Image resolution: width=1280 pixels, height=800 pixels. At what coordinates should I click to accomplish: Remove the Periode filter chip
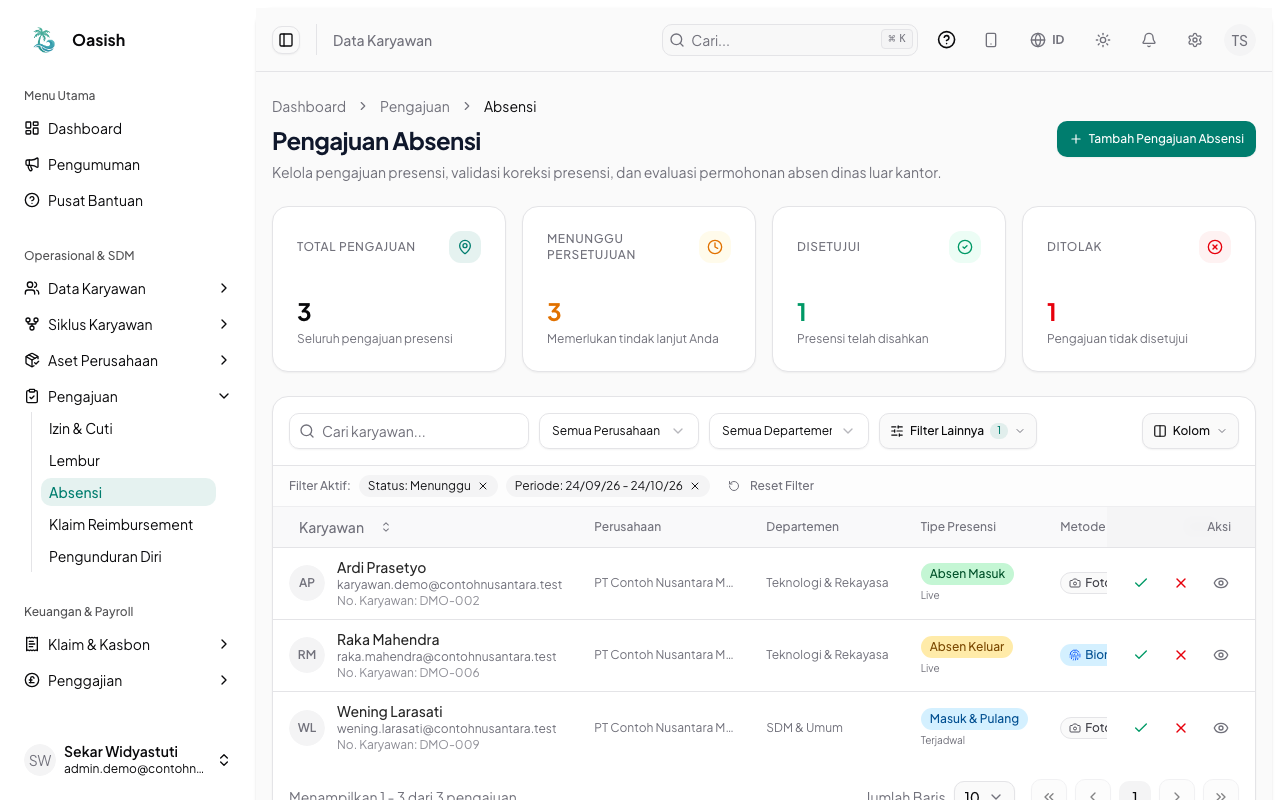(x=695, y=486)
